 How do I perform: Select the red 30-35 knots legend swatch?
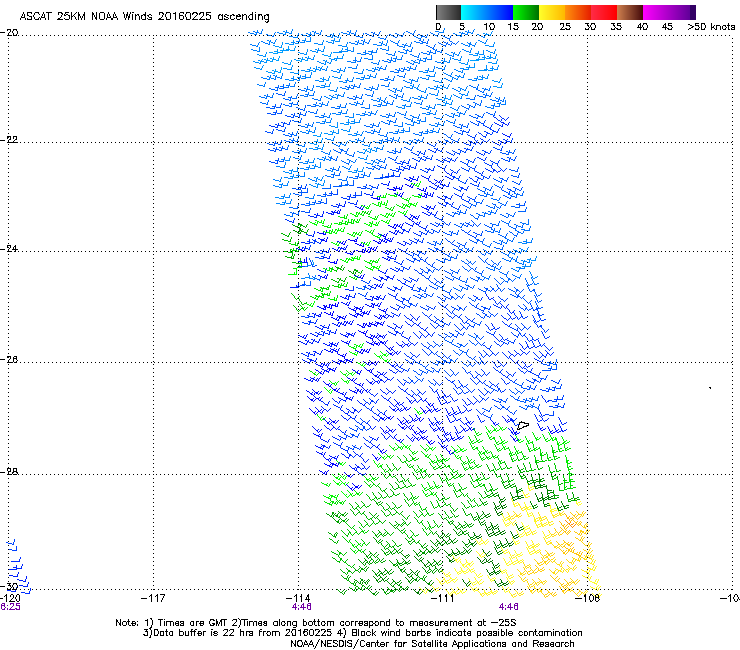pos(604,12)
